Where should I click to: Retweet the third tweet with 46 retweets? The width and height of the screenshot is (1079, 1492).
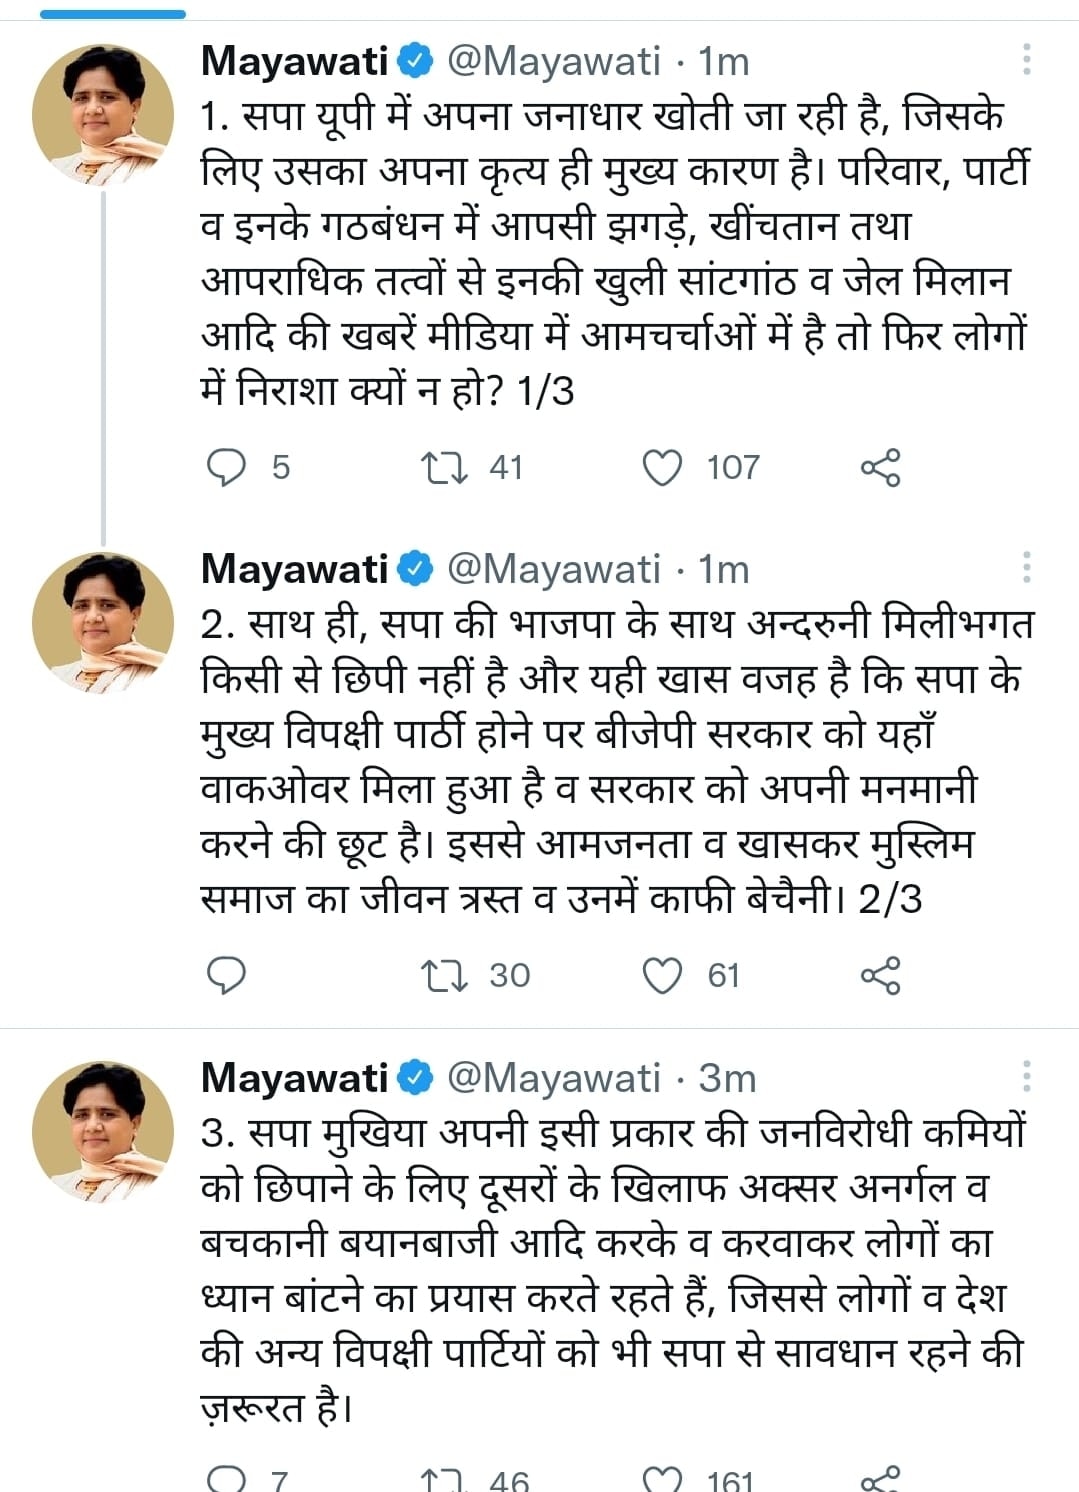click(443, 1480)
